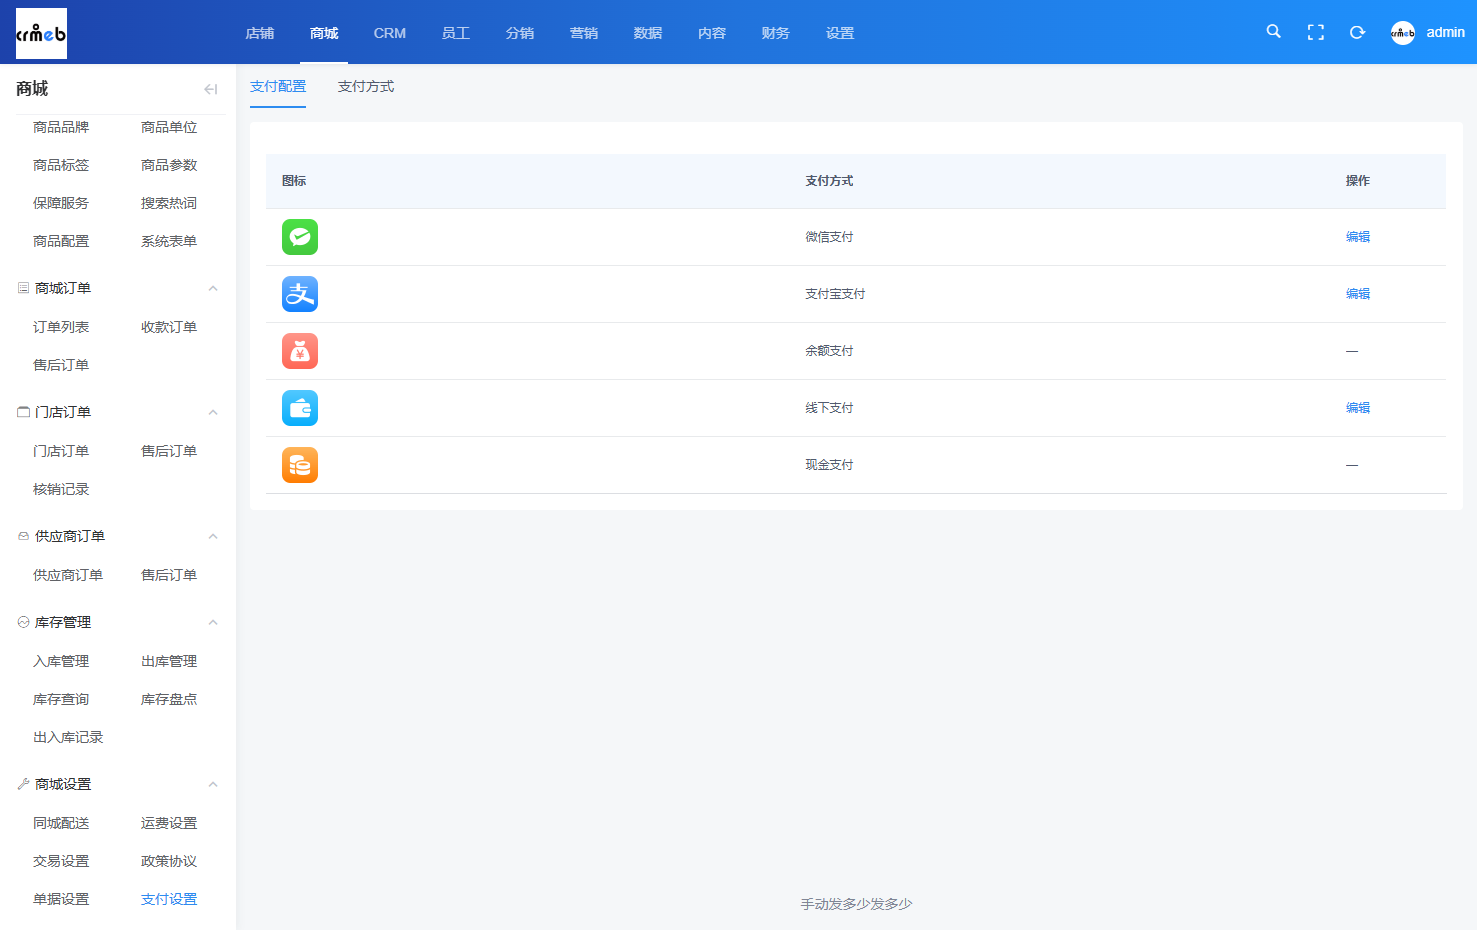The width and height of the screenshot is (1477, 930).
Task: Toggle fullscreen mode icon
Action: click(x=1316, y=32)
